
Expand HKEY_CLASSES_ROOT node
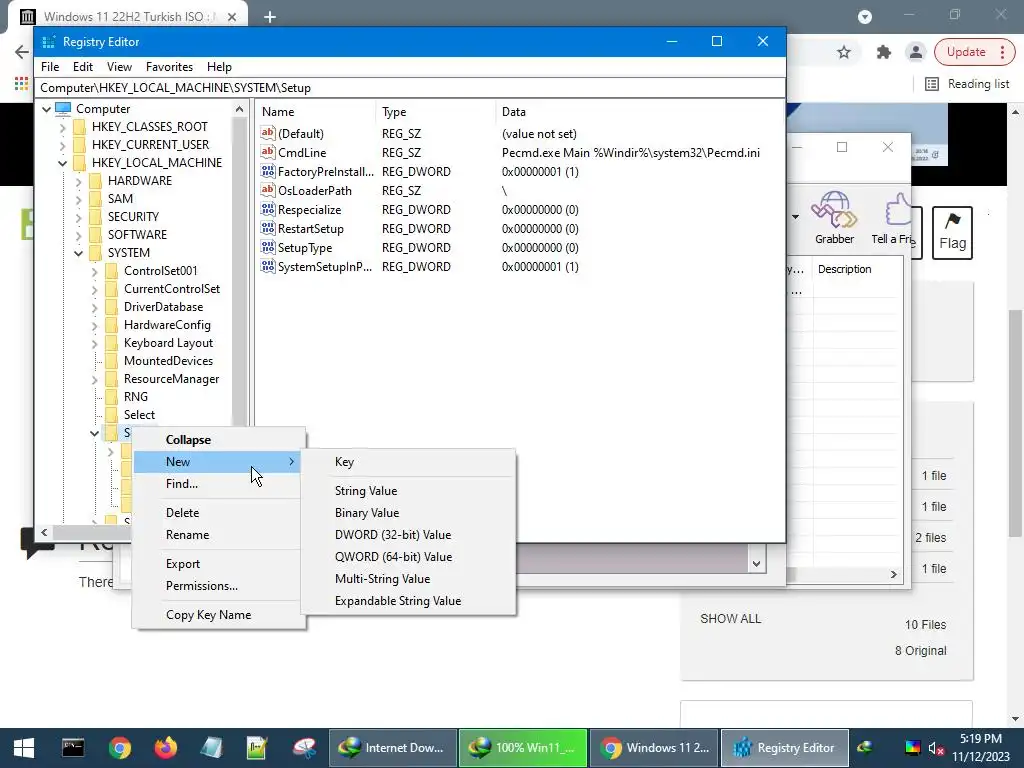(63, 127)
